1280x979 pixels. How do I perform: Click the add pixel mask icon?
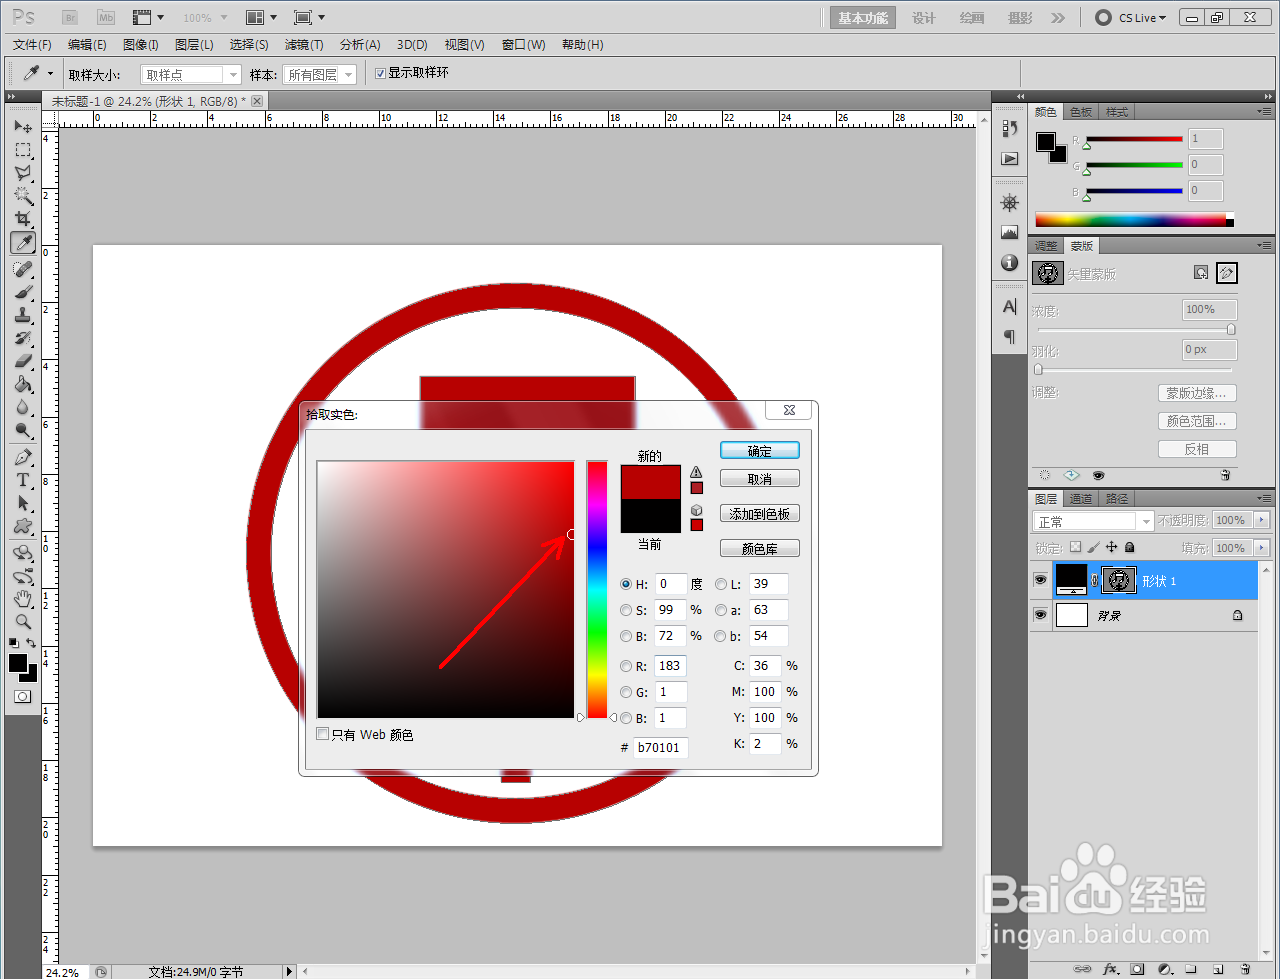(1201, 272)
